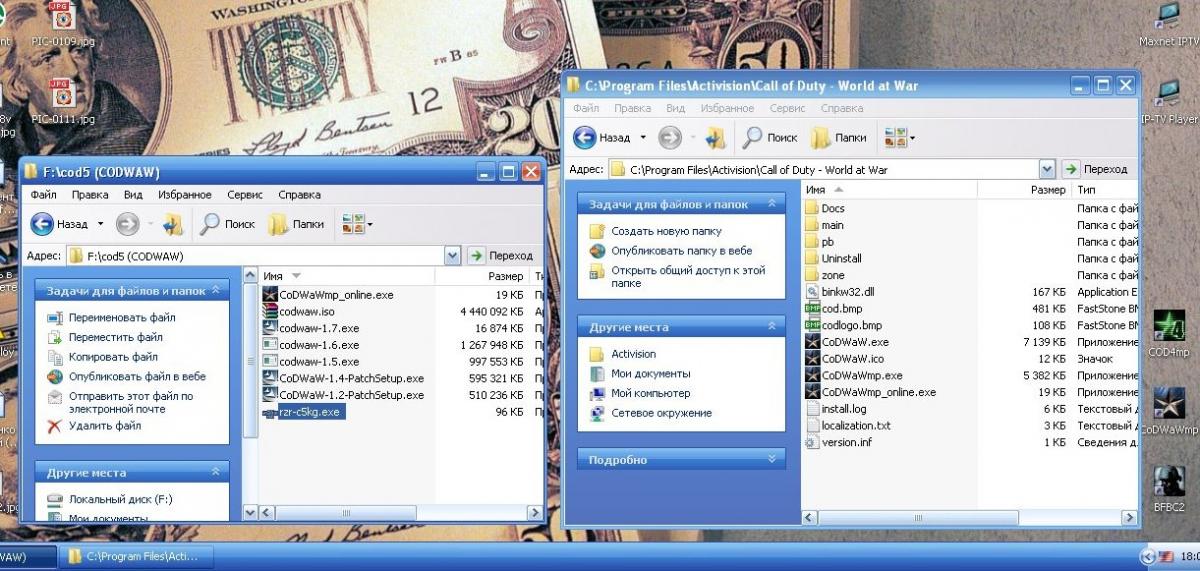This screenshot has height=571, width=1200.
Task: Collapse the Другие места panel in the World at War window
Action: [x=771, y=327]
